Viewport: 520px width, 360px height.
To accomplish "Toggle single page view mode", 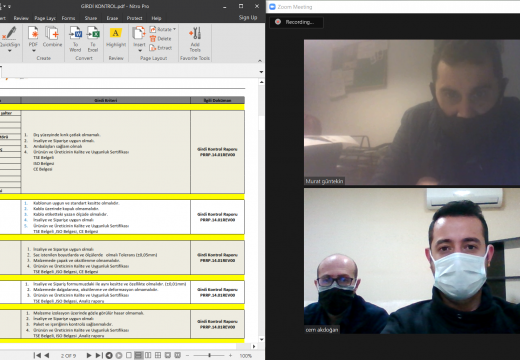I will (129, 355).
